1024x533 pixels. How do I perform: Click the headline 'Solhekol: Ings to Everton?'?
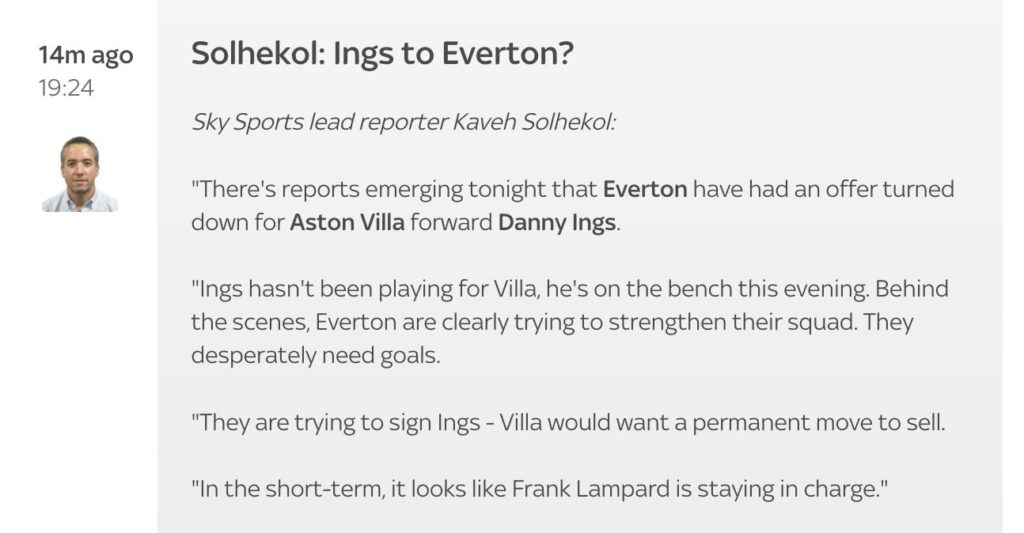click(382, 54)
